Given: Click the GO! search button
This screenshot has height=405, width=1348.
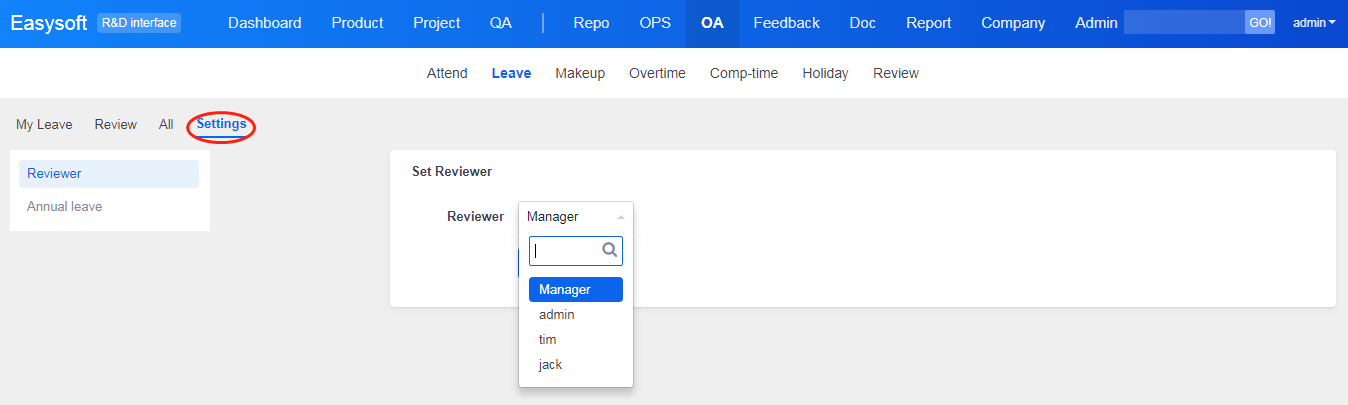Looking at the screenshot, I should tap(1260, 23).
